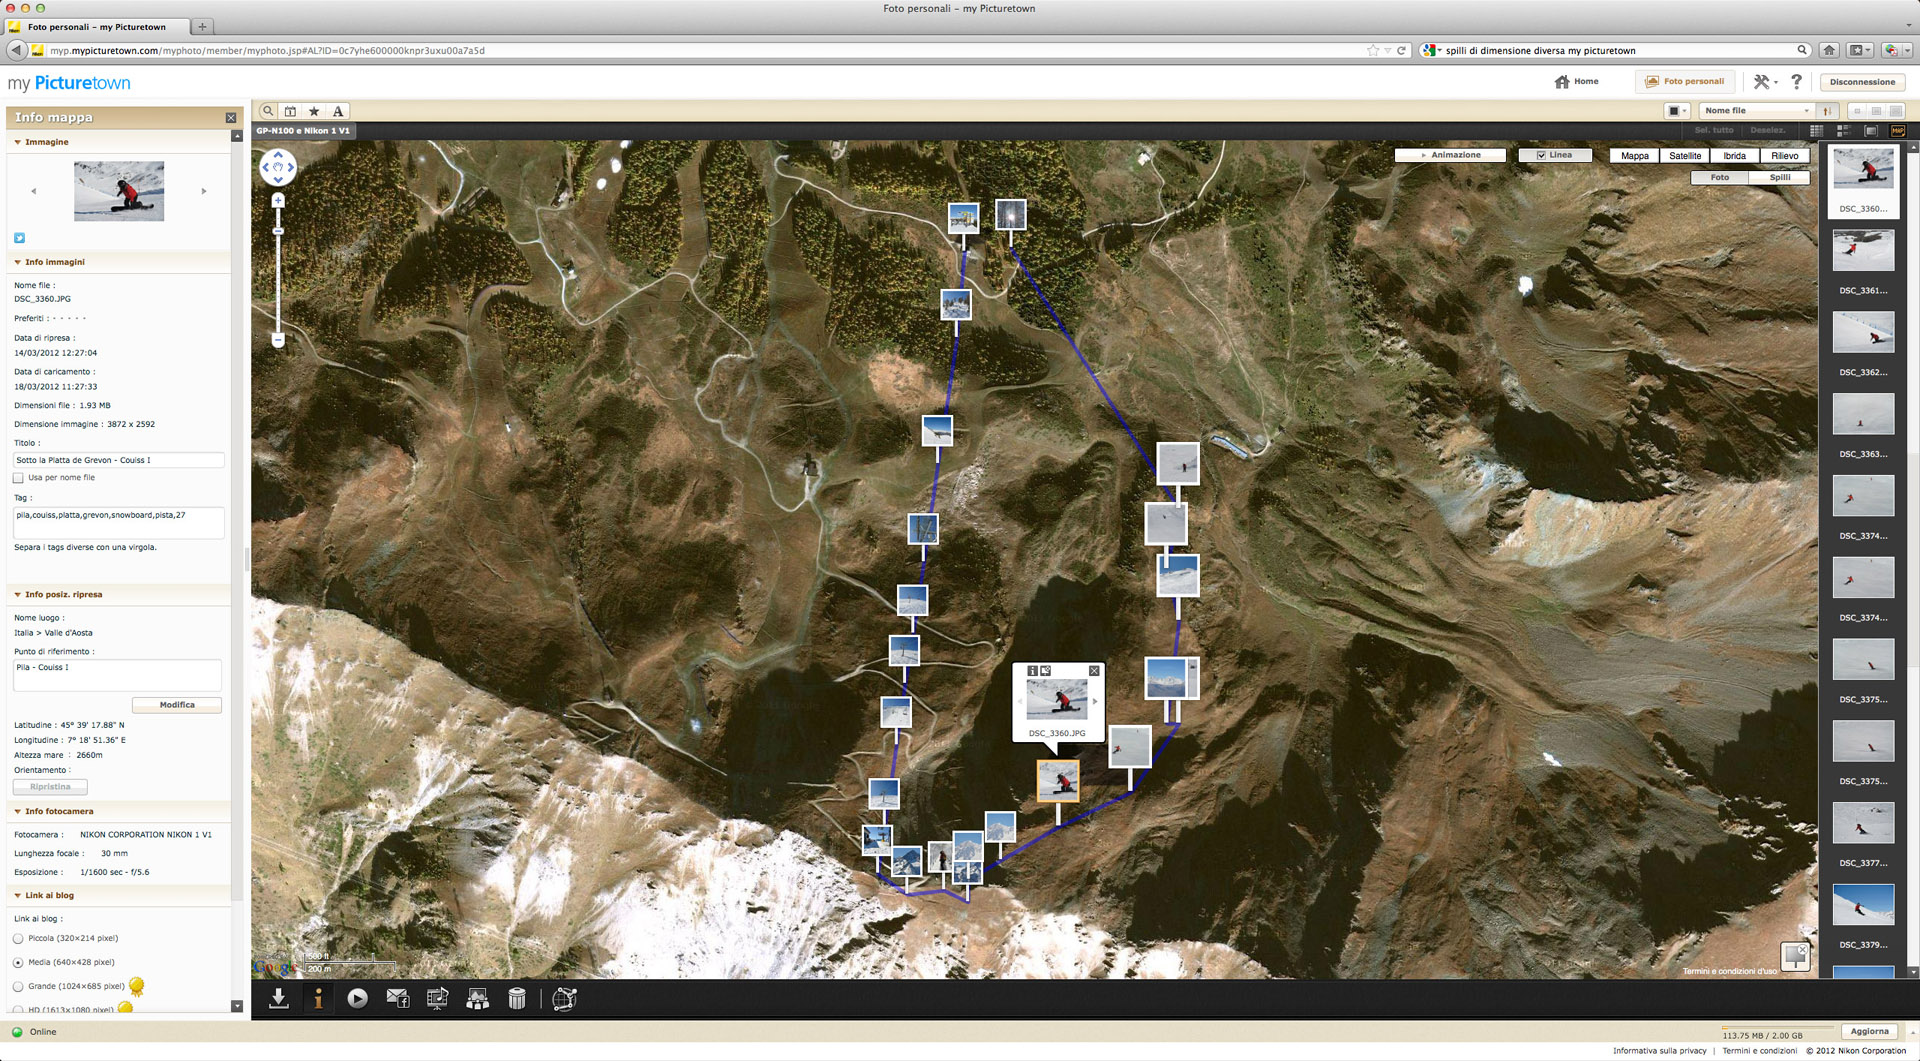
Task: Select medium thumbnail size icon
Action: point(1876,111)
